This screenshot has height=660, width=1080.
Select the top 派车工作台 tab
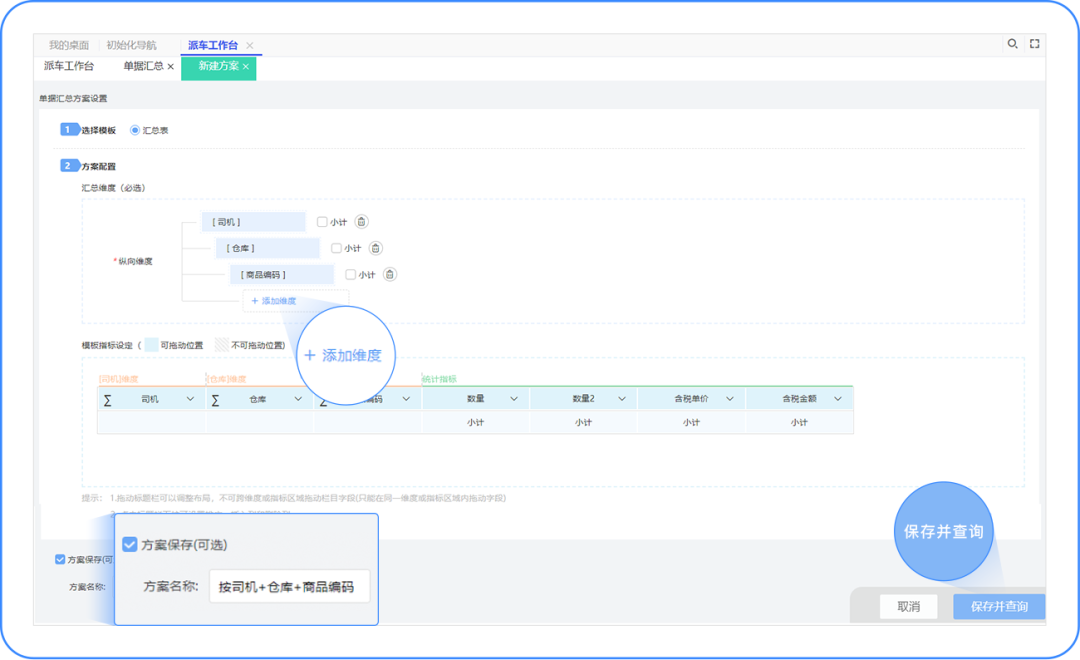213,45
